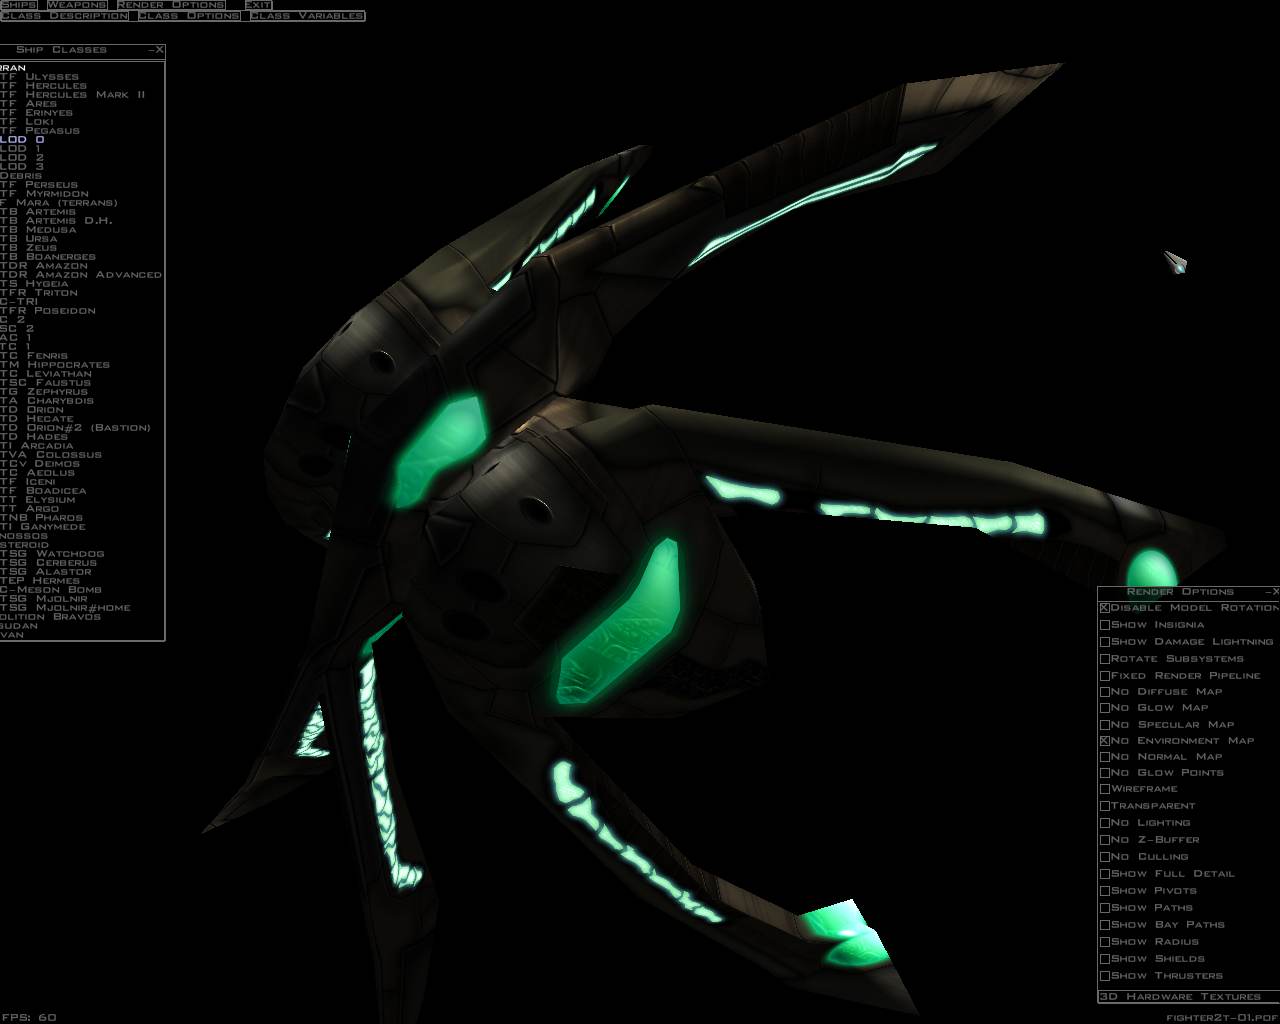Expand TF Myrmidon ship class
This screenshot has width=1280, height=1024.
[44, 194]
